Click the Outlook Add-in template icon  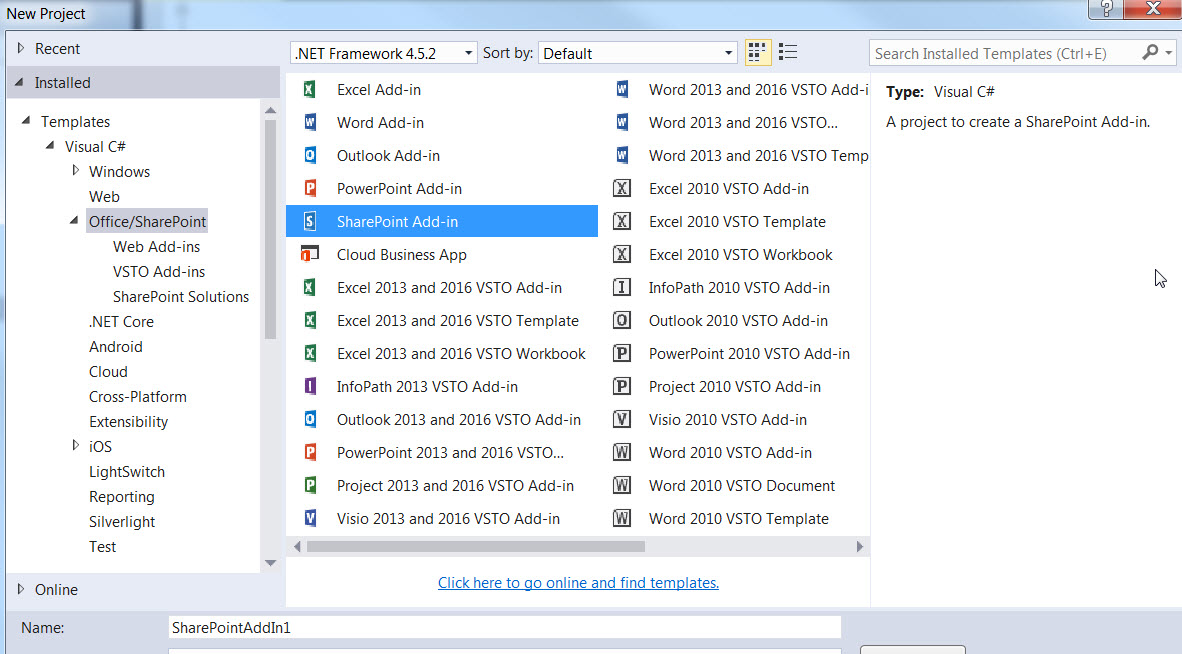(x=310, y=155)
